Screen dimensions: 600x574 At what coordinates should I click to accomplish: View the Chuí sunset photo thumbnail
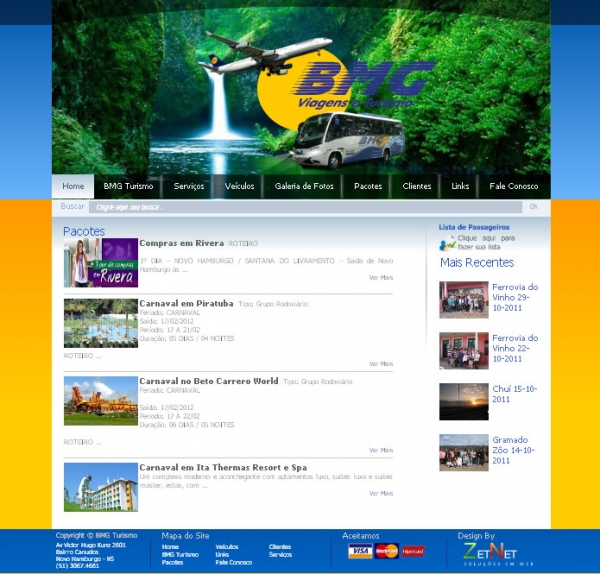point(464,401)
